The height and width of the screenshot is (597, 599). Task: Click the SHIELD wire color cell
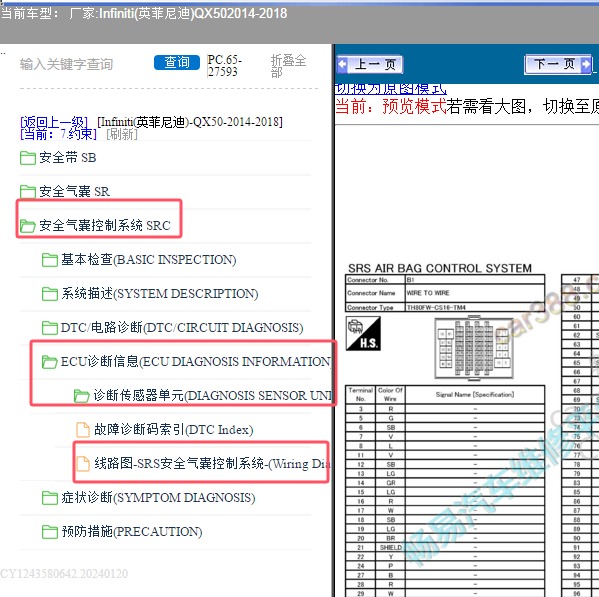click(390, 547)
